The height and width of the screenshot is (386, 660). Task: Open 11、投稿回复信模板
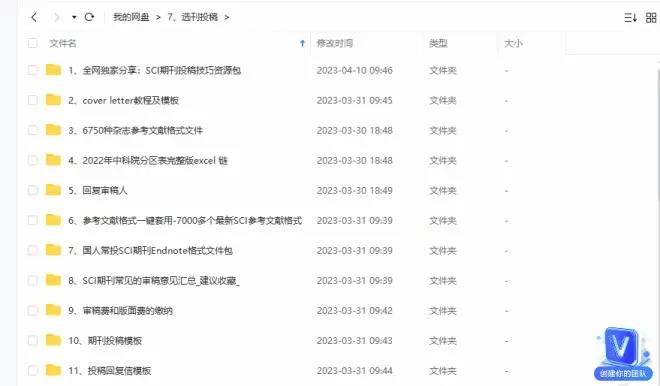point(109,371)
